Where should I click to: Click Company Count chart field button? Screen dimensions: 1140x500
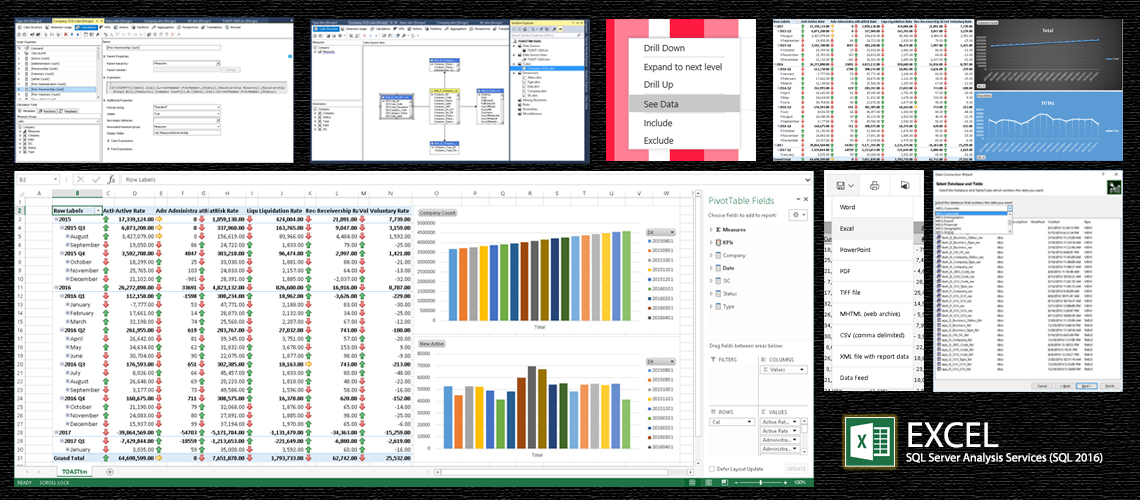(x=437, y=213)
